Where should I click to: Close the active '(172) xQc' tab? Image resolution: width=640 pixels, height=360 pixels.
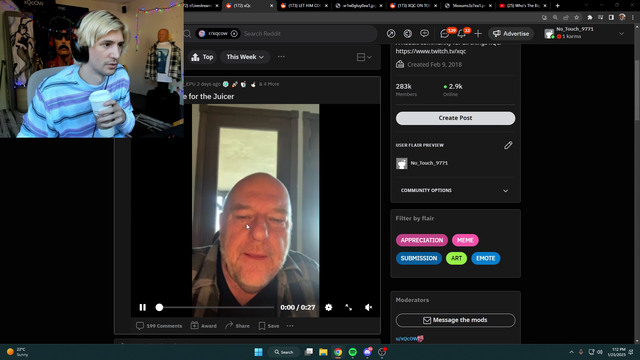pyautogui.click(x=271, y=6)
